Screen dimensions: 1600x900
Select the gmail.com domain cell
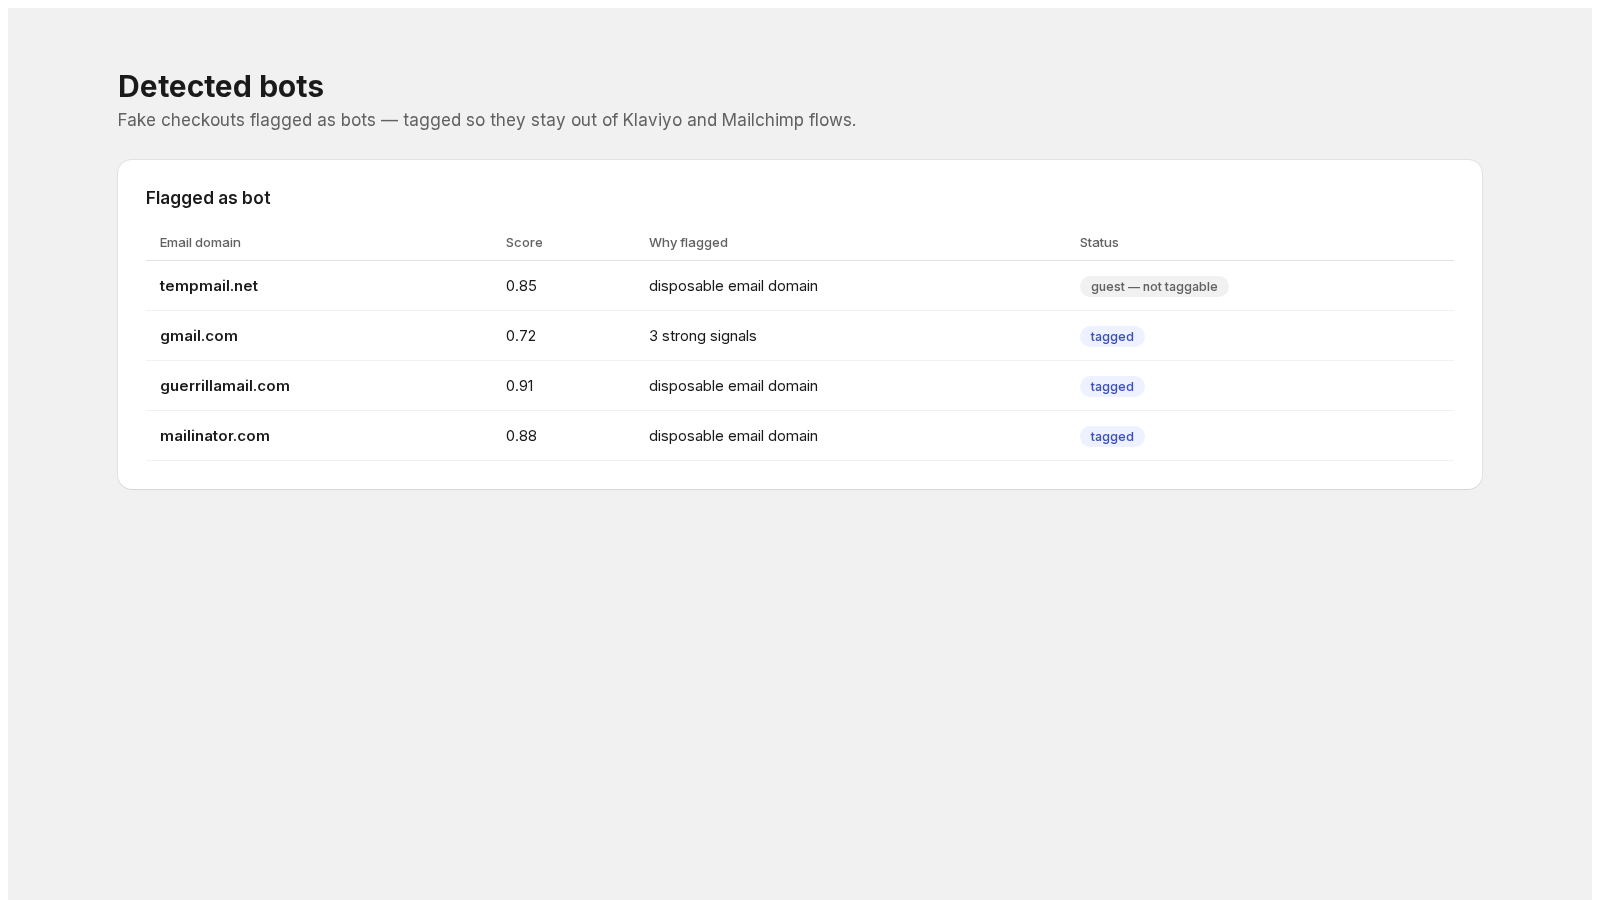pos(199,336)
